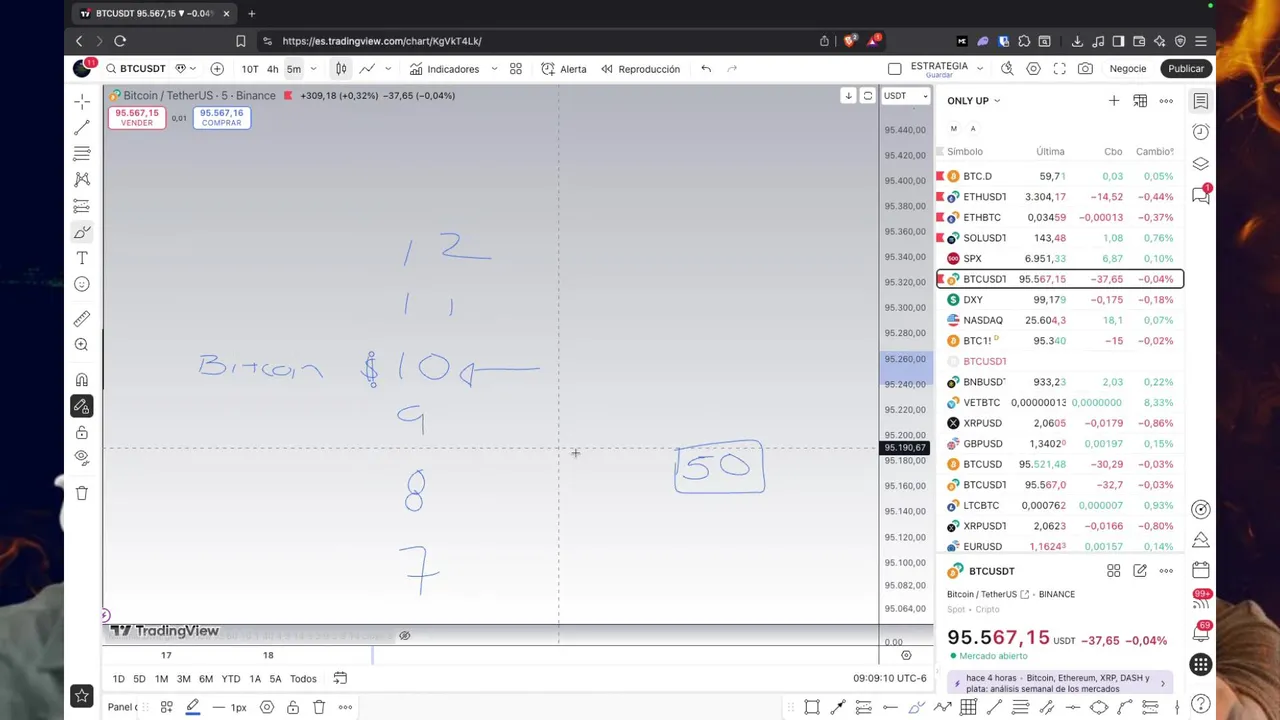Click the Publicar button
This screenshot has height=720, width=1280.
[1186, 69]
